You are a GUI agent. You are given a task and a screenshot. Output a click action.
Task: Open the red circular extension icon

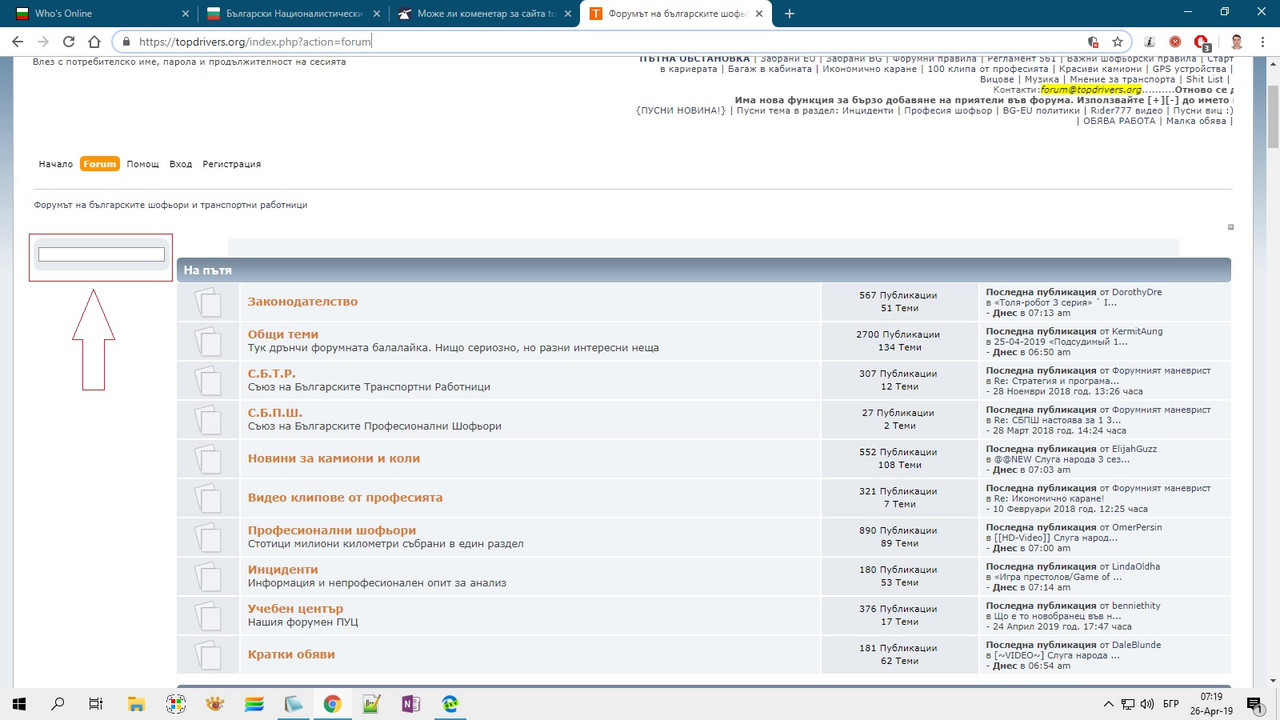point(1176,42)
